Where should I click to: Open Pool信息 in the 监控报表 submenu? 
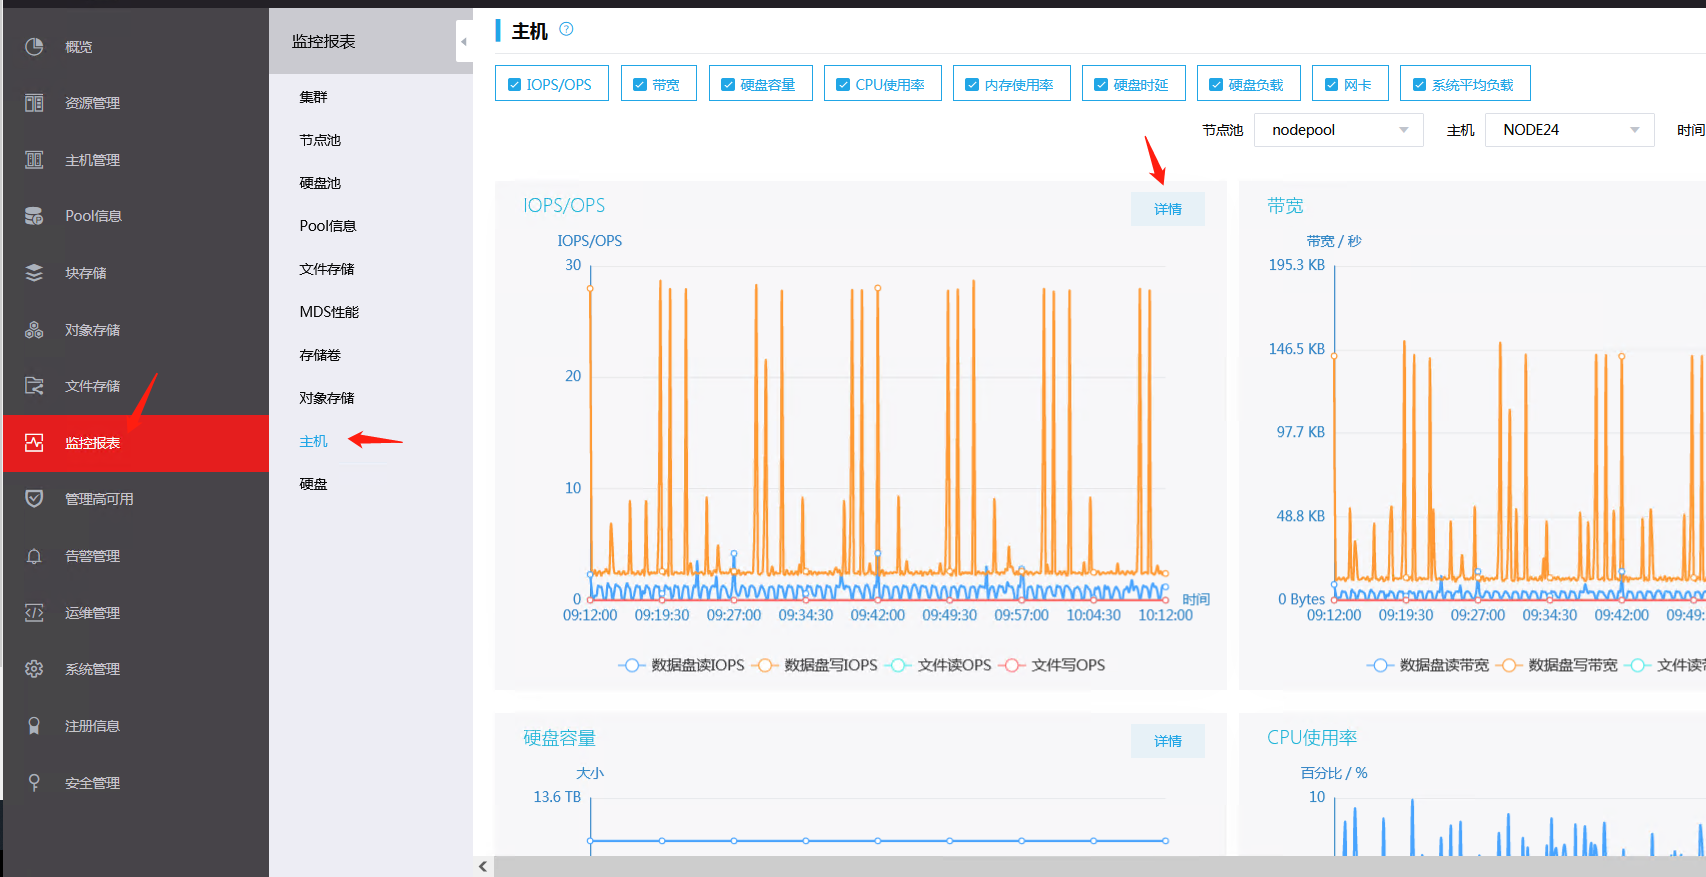328,226
